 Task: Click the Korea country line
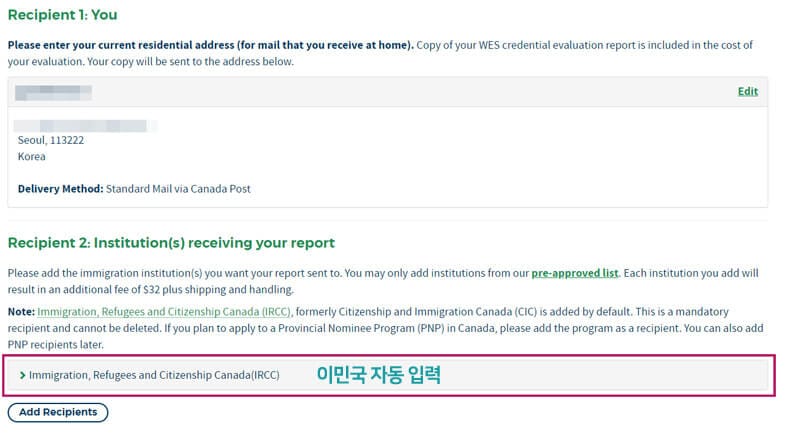pos(32,156)
